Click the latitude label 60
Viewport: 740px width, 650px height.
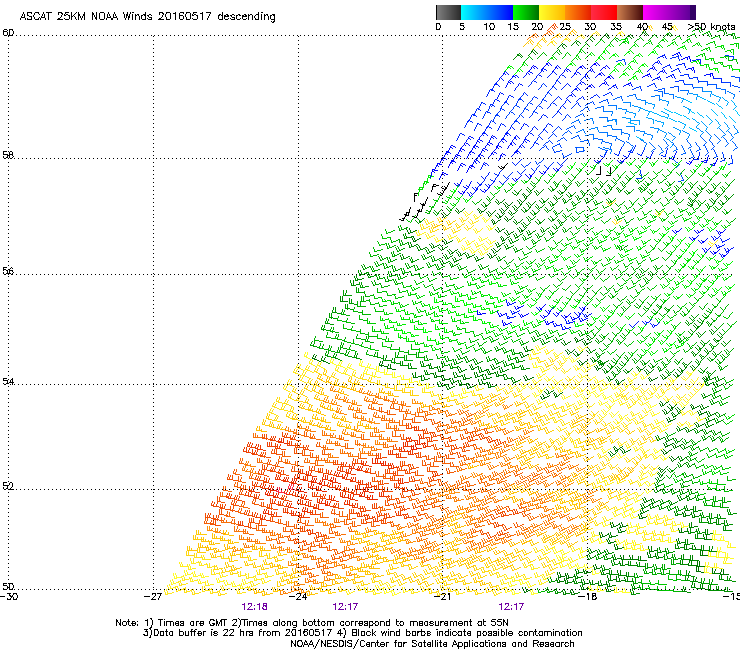8,33
